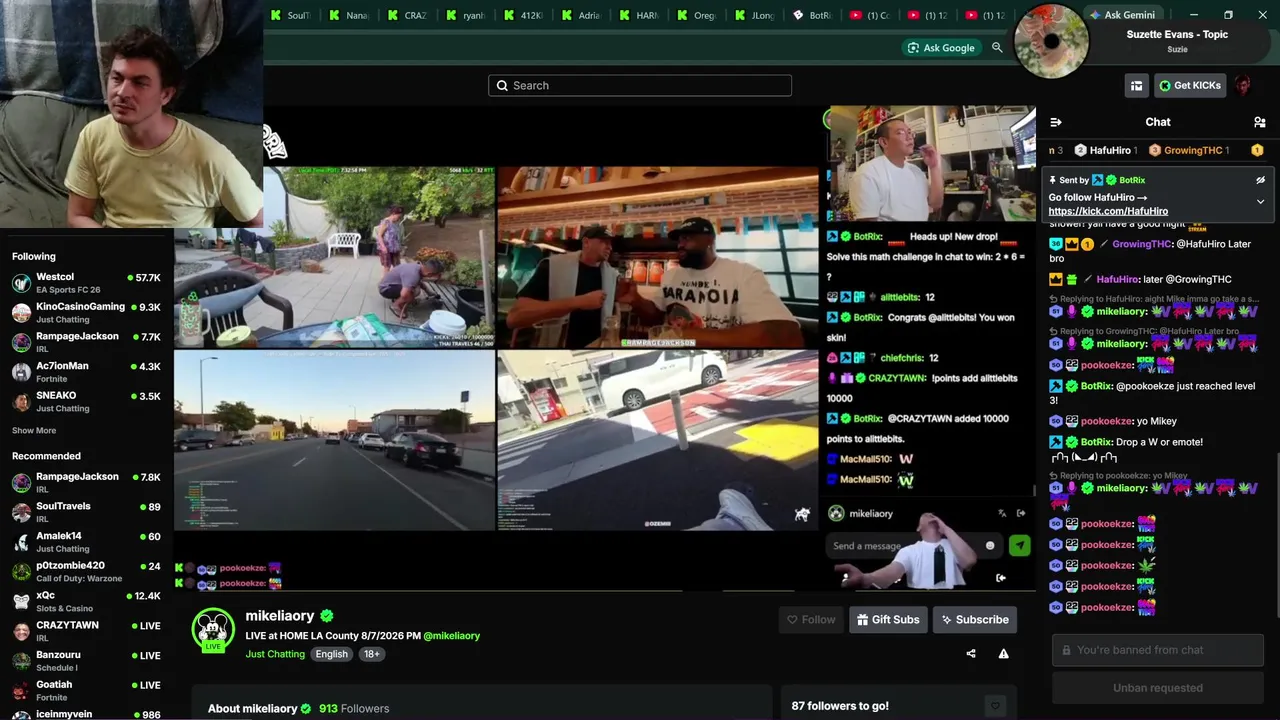
Task: Click the 18+ tag
Action: 371,654
